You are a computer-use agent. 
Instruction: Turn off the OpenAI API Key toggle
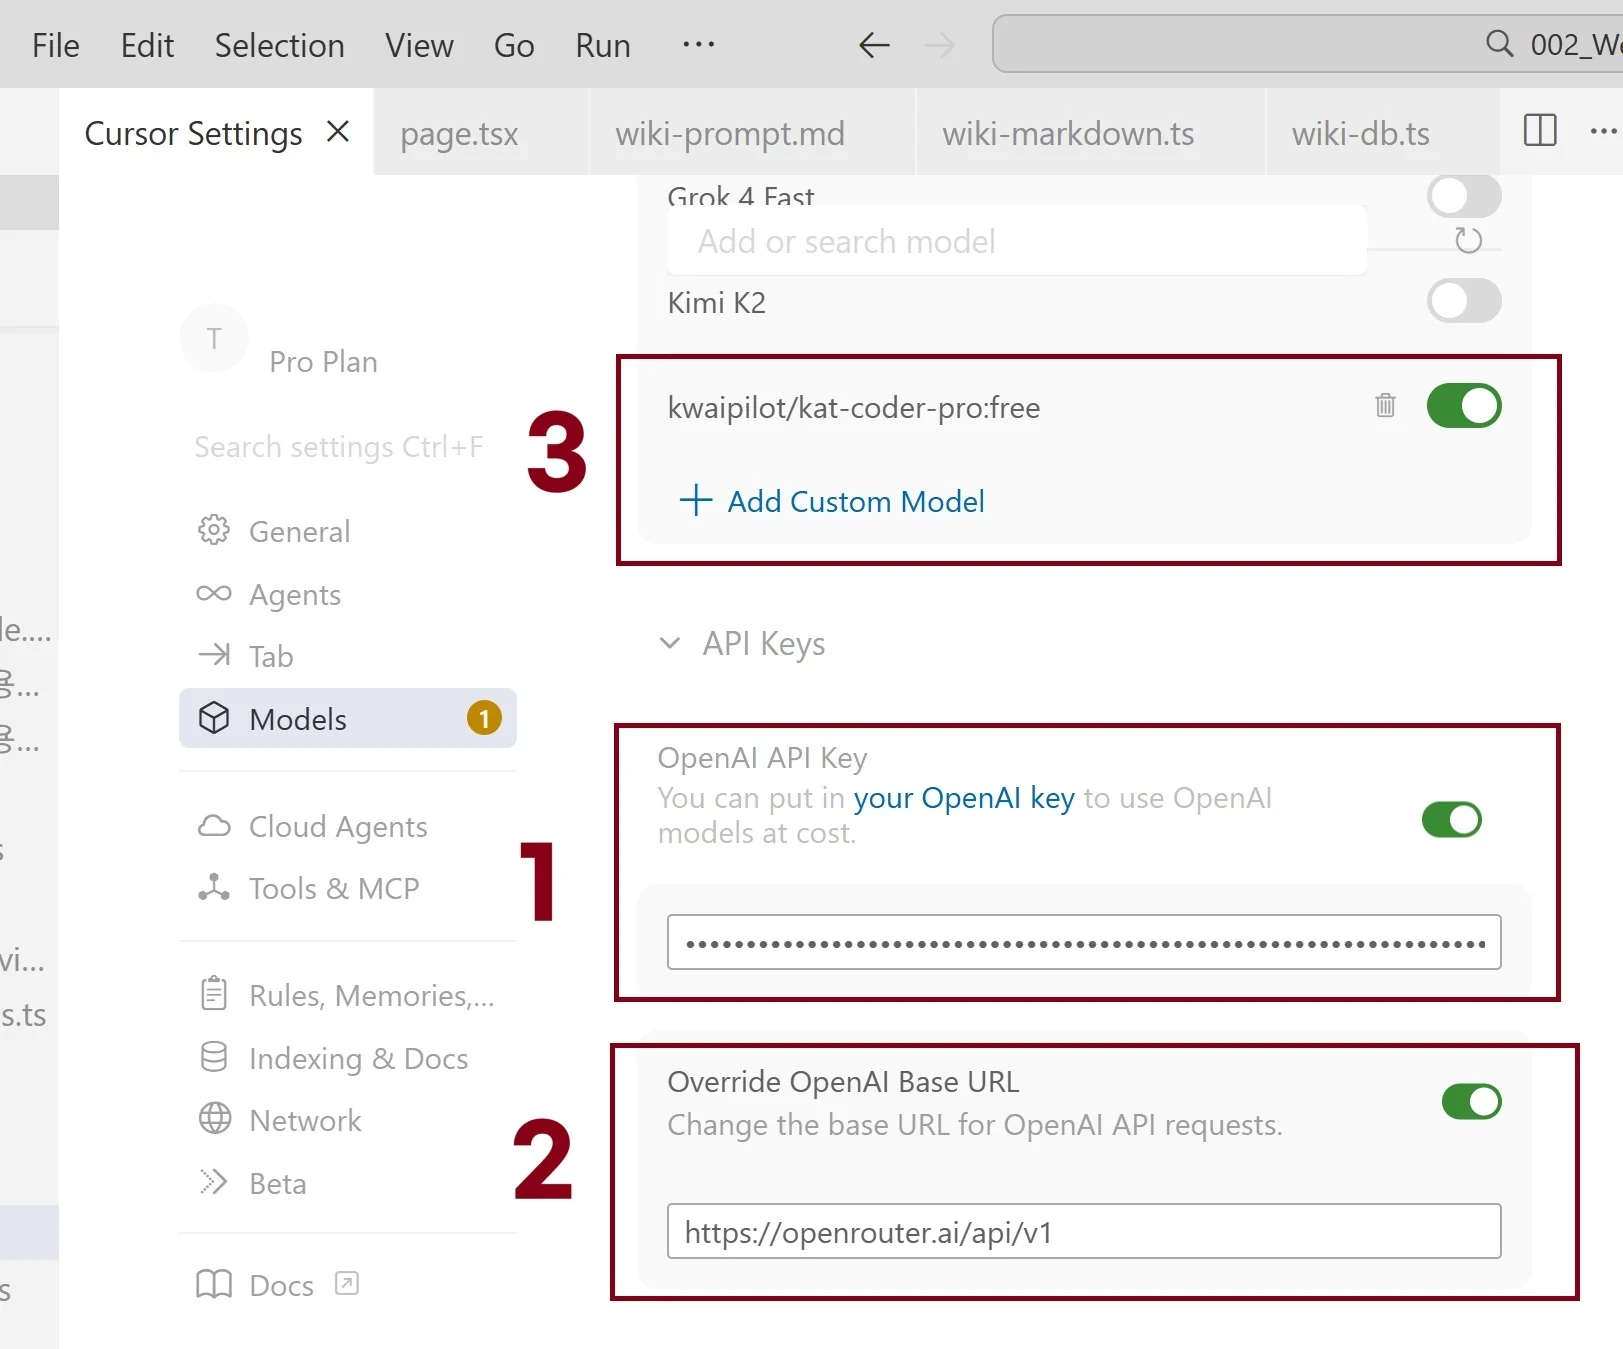(1451, 820)
